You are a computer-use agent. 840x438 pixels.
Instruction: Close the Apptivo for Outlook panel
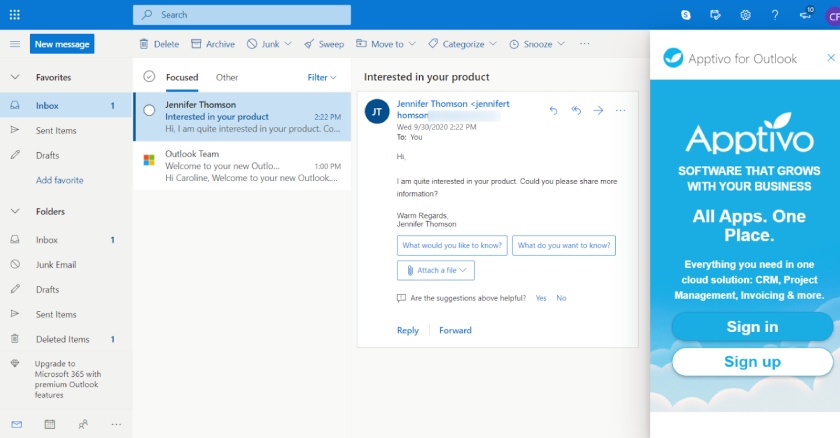click(x=831, y=57)
